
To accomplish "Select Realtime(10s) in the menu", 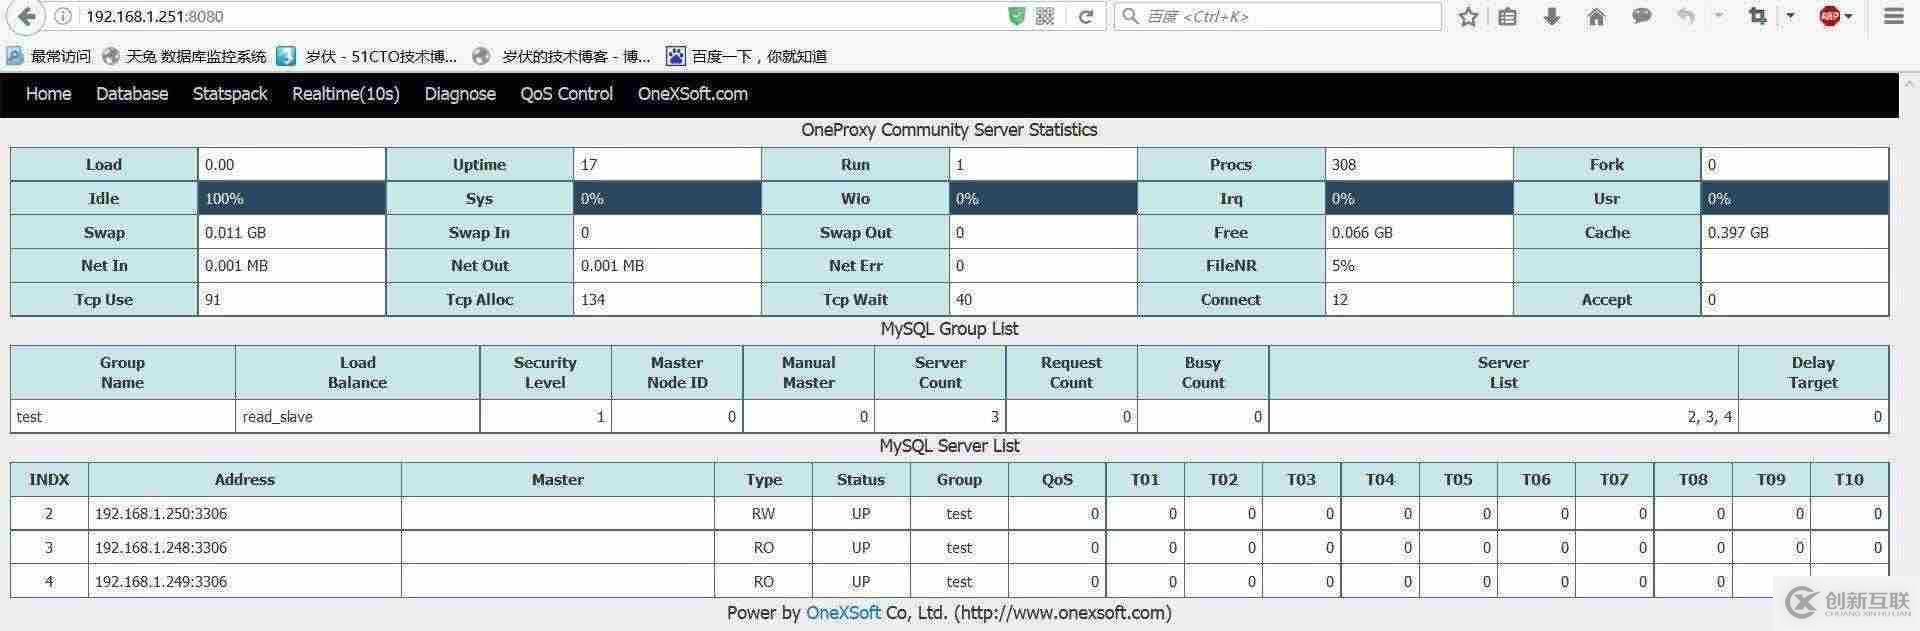I will tap(346, 94).
